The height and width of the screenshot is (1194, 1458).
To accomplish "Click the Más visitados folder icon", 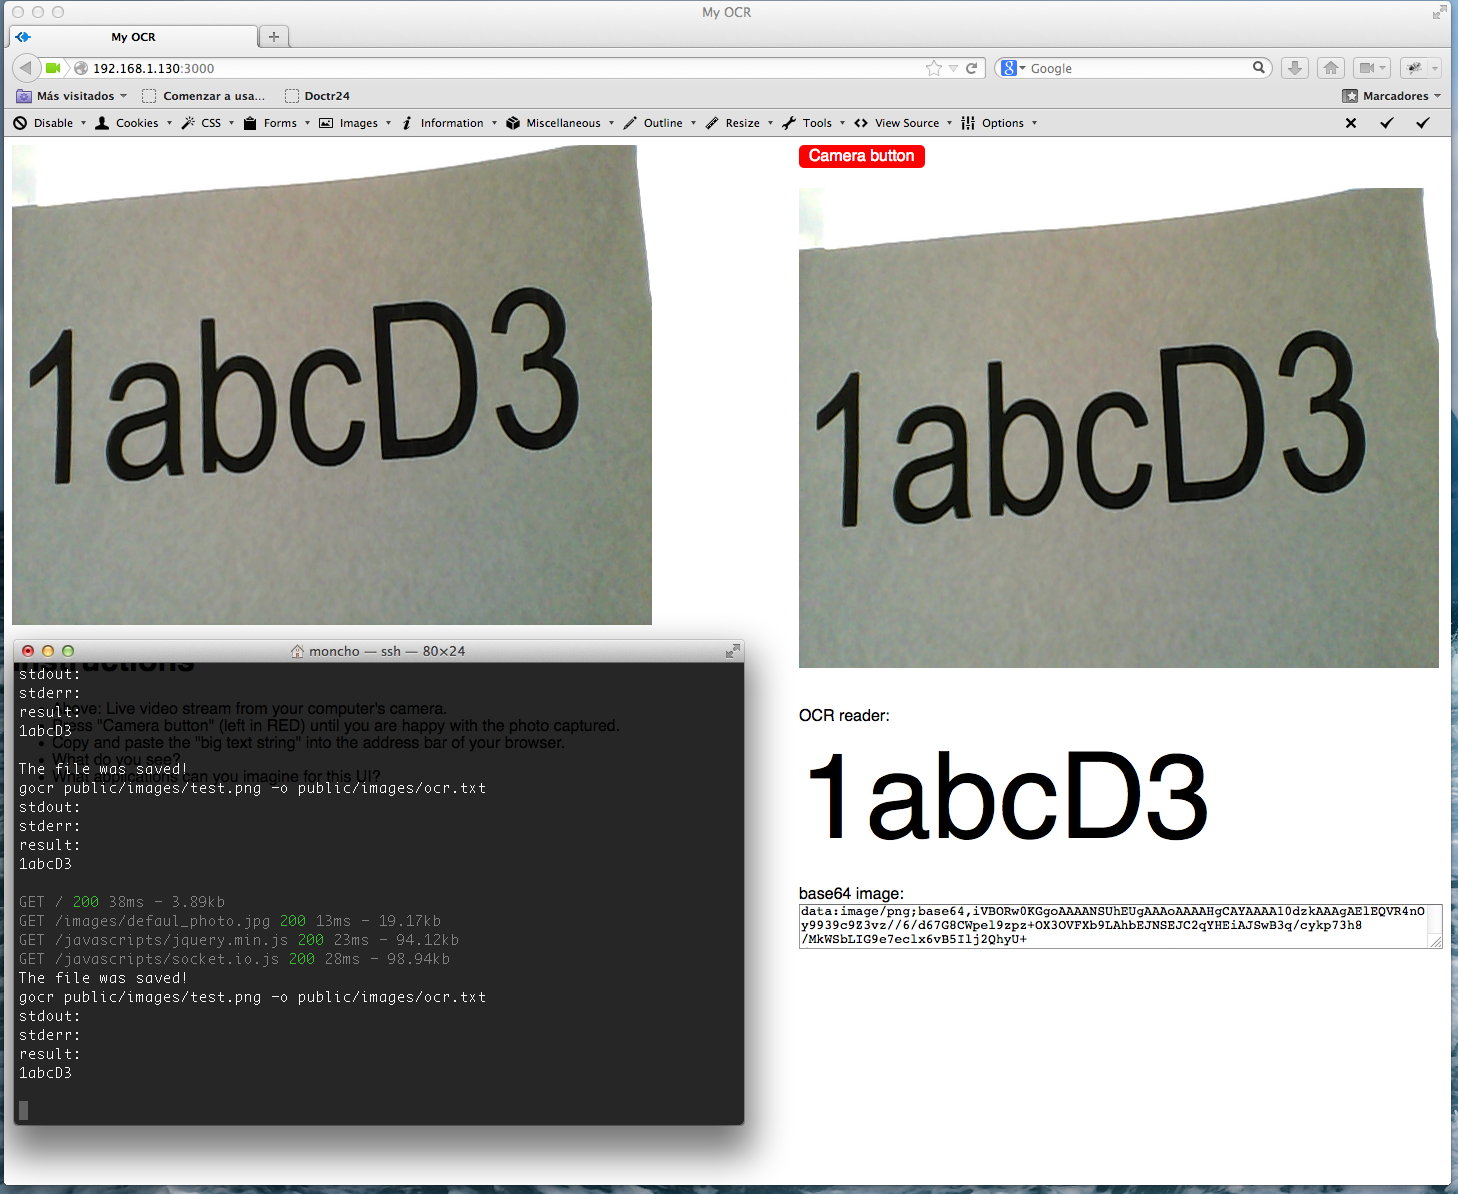I will point(24,96).
